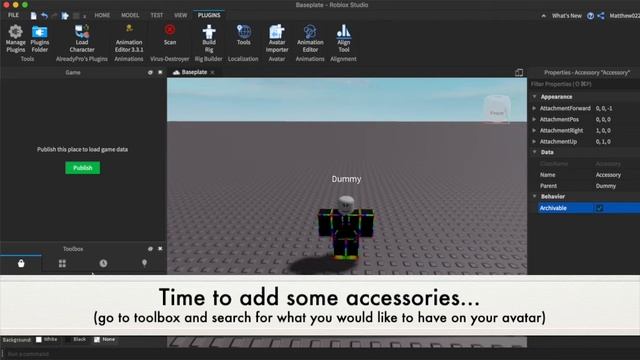Pop out the Toolbox panel
640x360 pixels.
[150, 249]
